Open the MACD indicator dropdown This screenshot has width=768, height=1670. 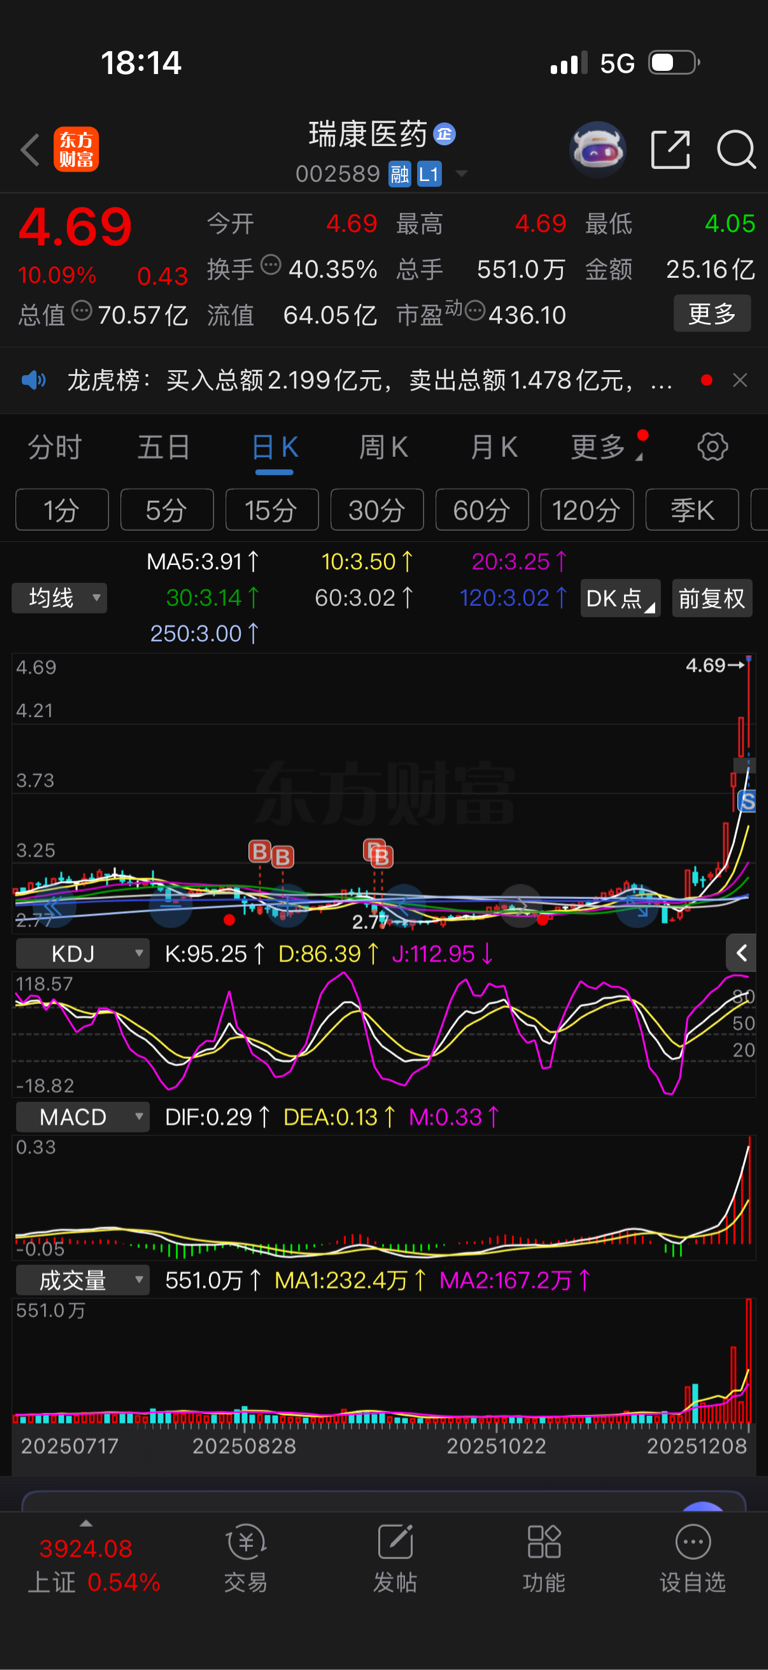(83, 1116)
